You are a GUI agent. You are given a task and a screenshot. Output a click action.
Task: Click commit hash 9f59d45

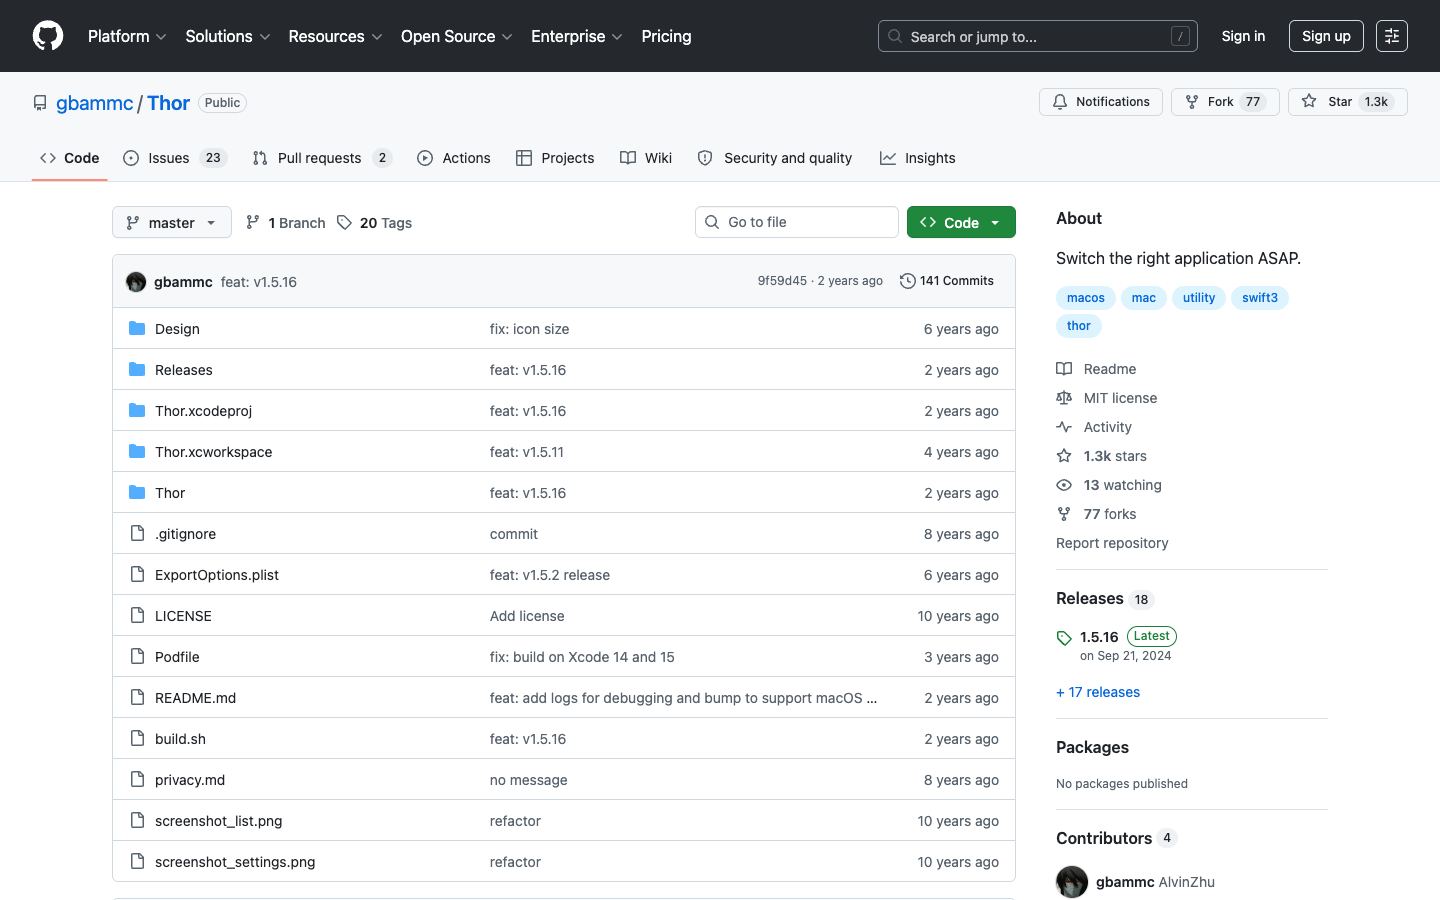[x=782, y=281]
